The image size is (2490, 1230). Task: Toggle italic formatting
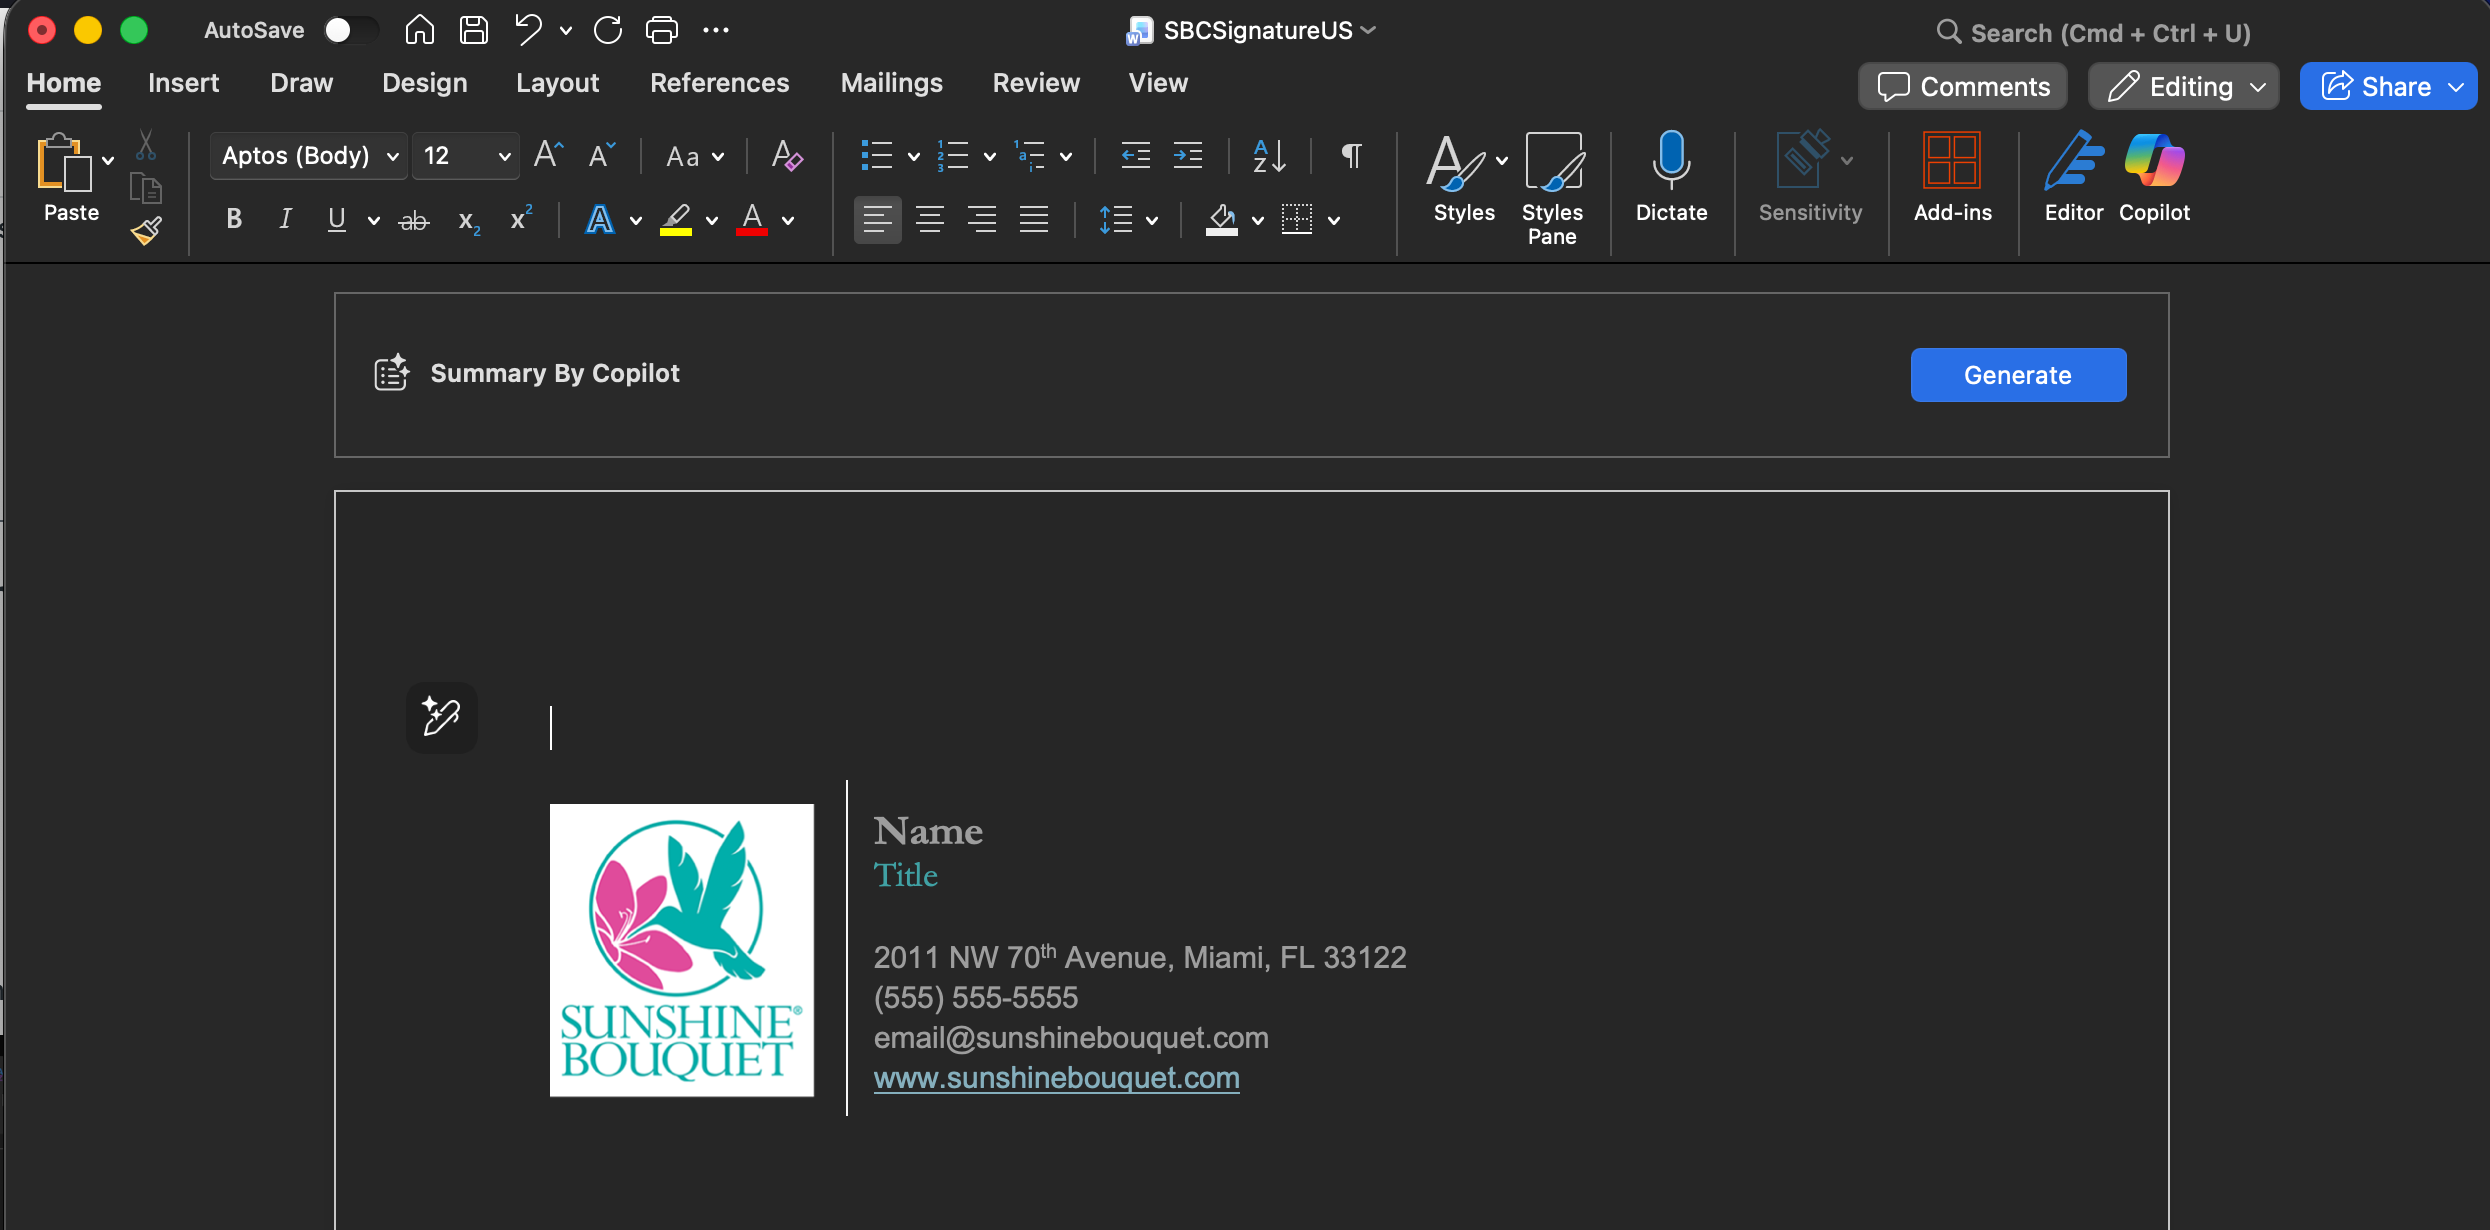pyautogui.click(x=285, y=219)
